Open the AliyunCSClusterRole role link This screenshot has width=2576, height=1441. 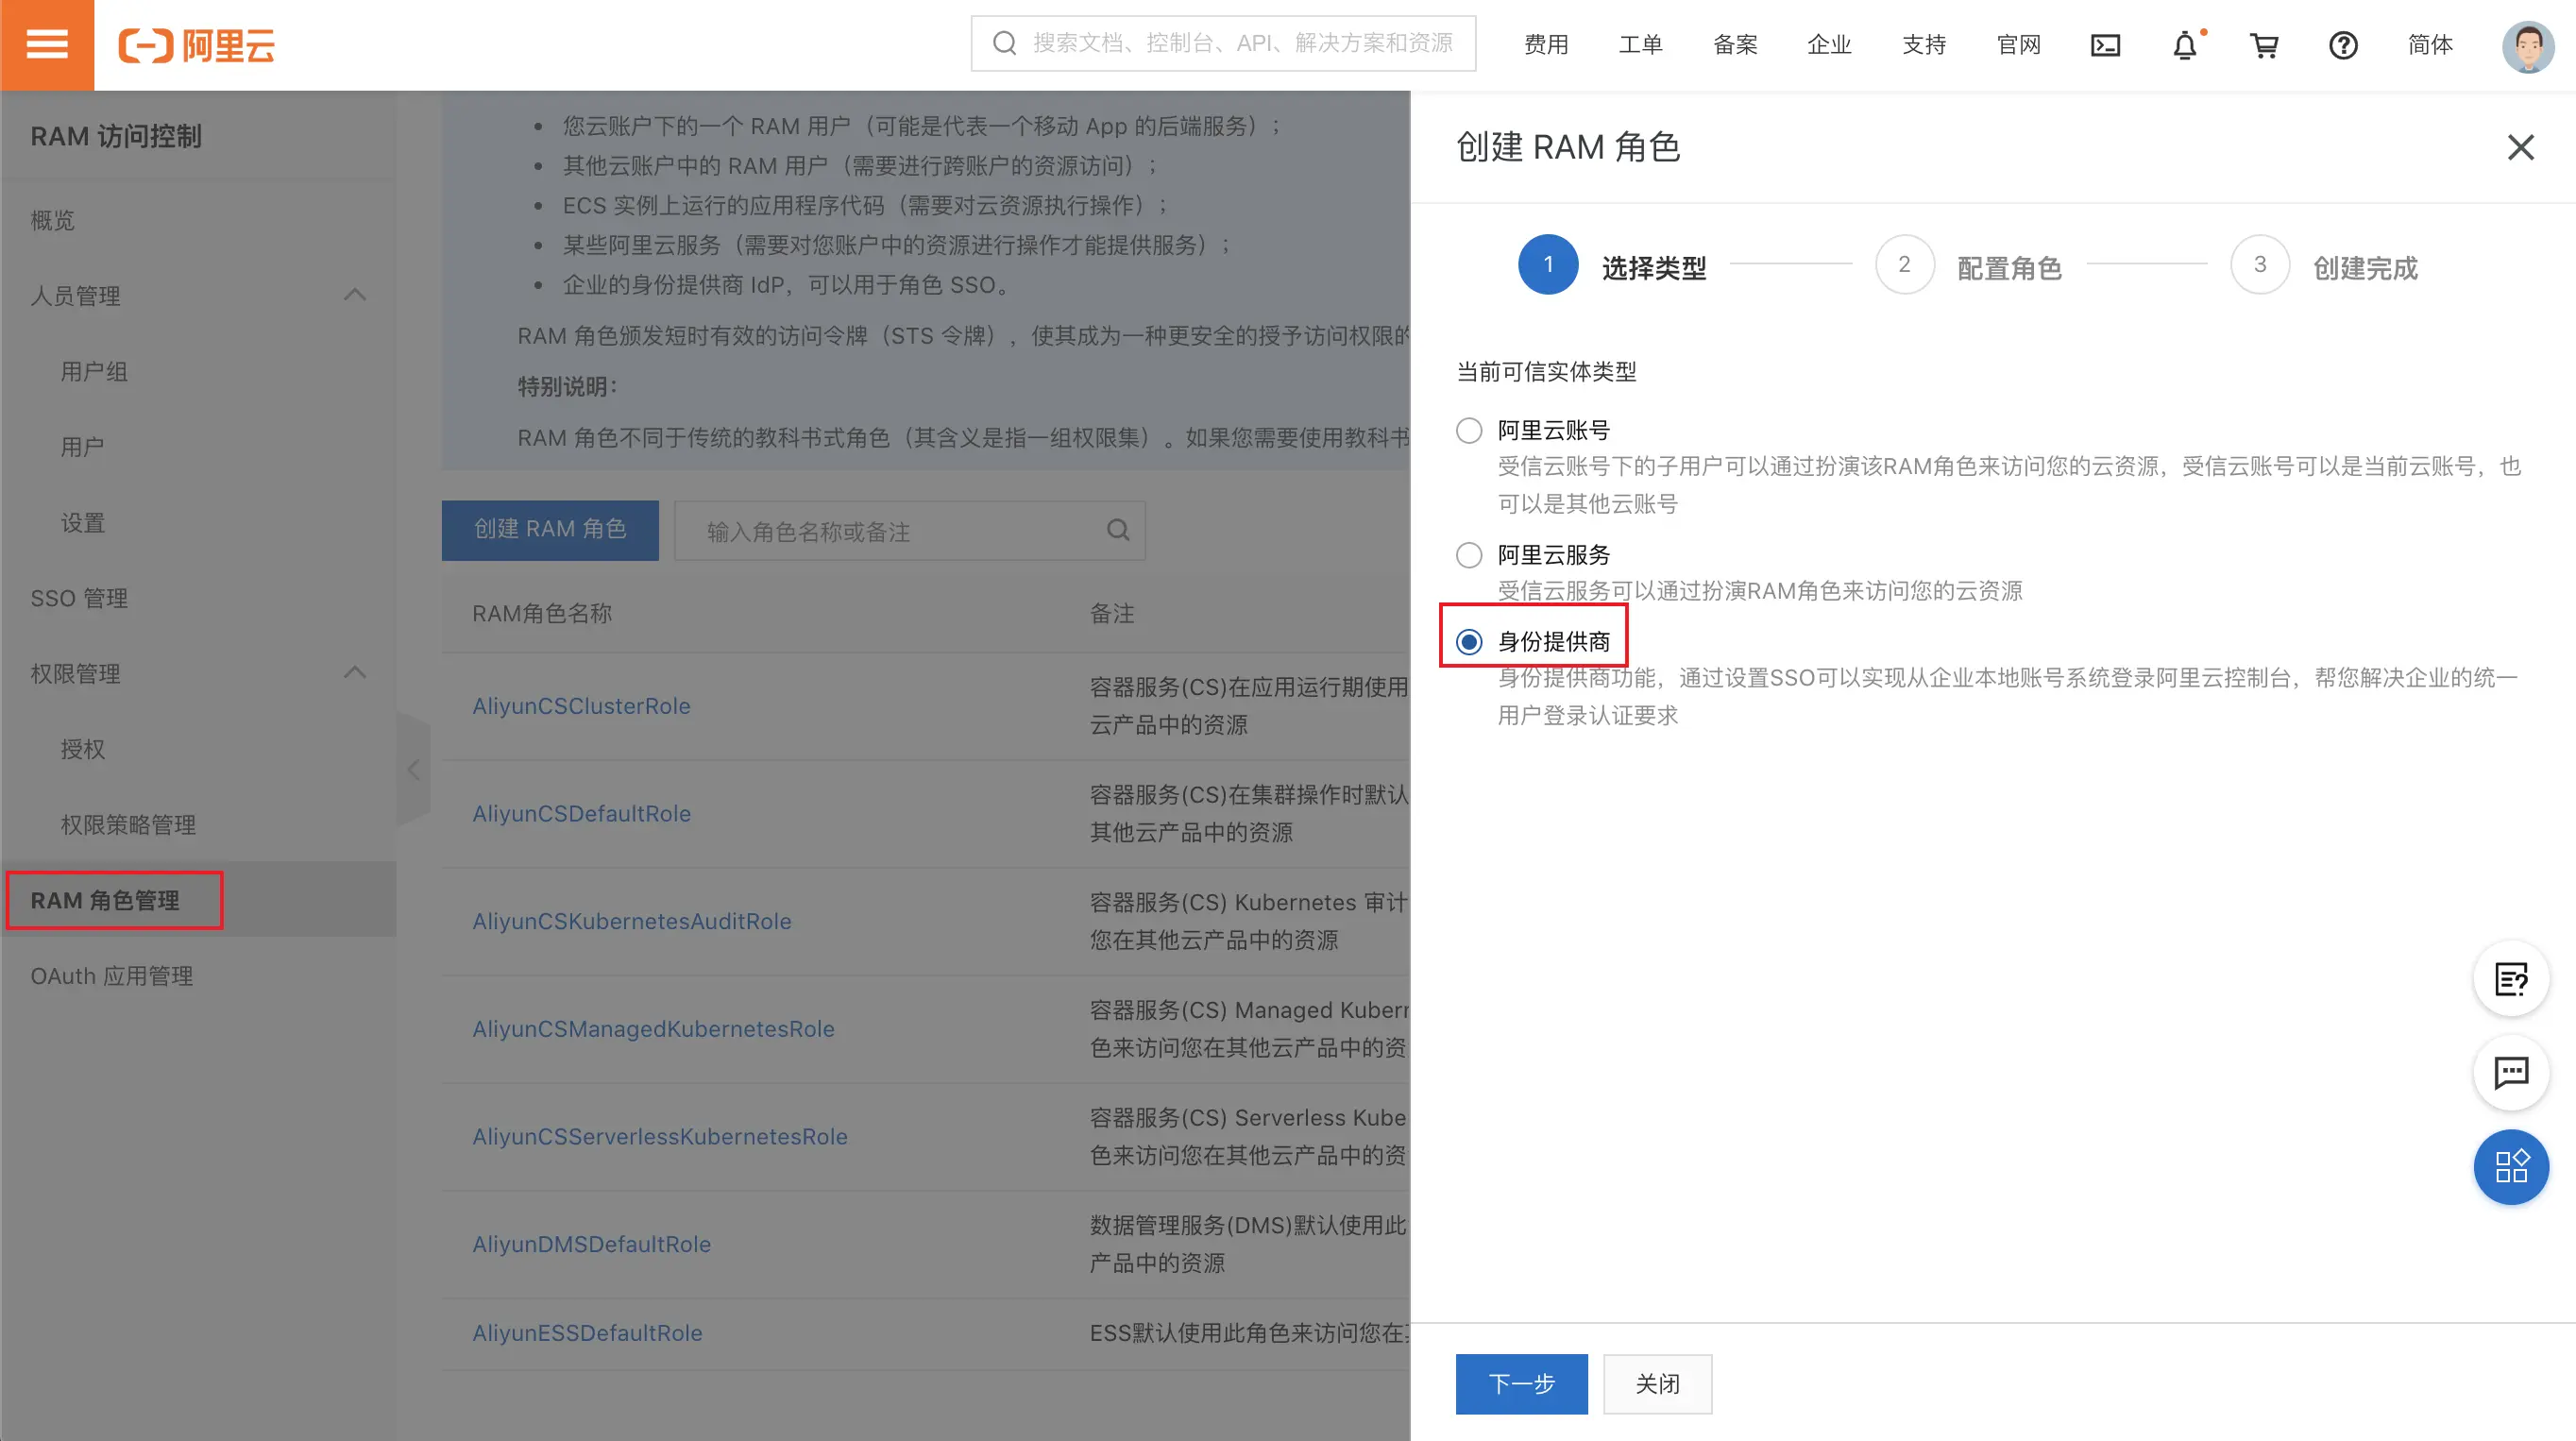pos(581,705)
